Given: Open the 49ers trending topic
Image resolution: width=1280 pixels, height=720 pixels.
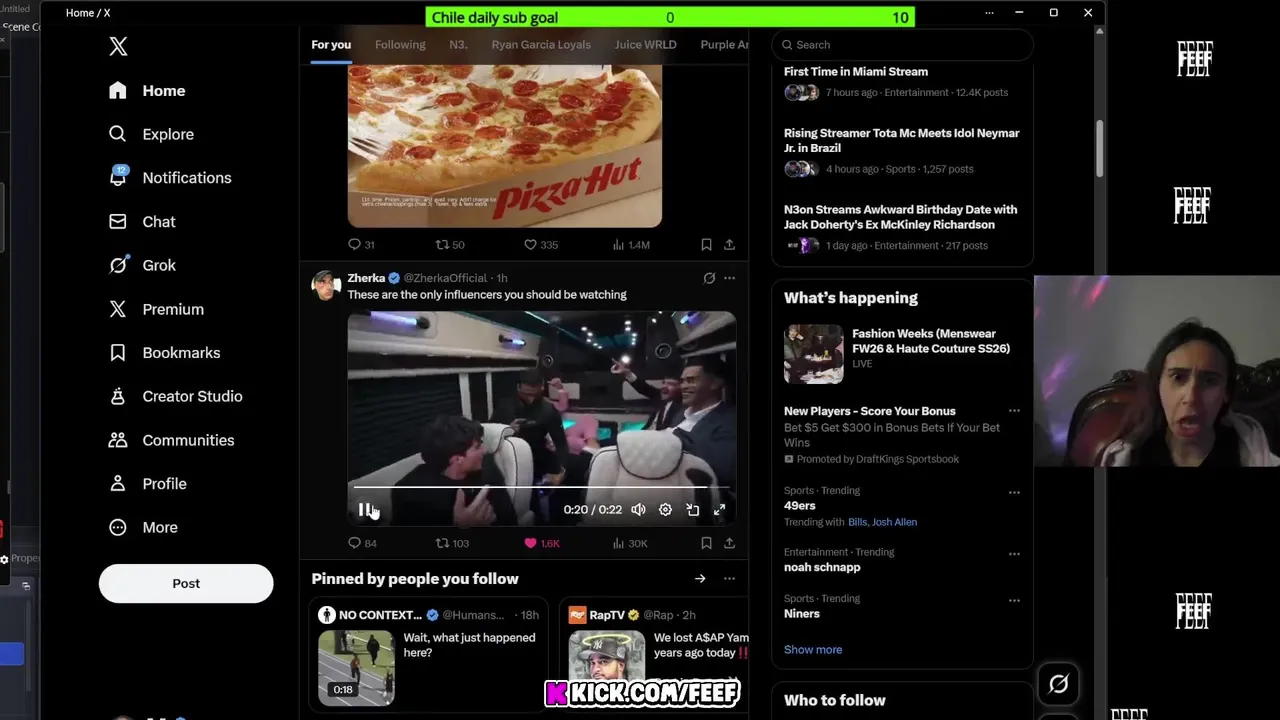Looking at the screenshot, I should 800,506.
